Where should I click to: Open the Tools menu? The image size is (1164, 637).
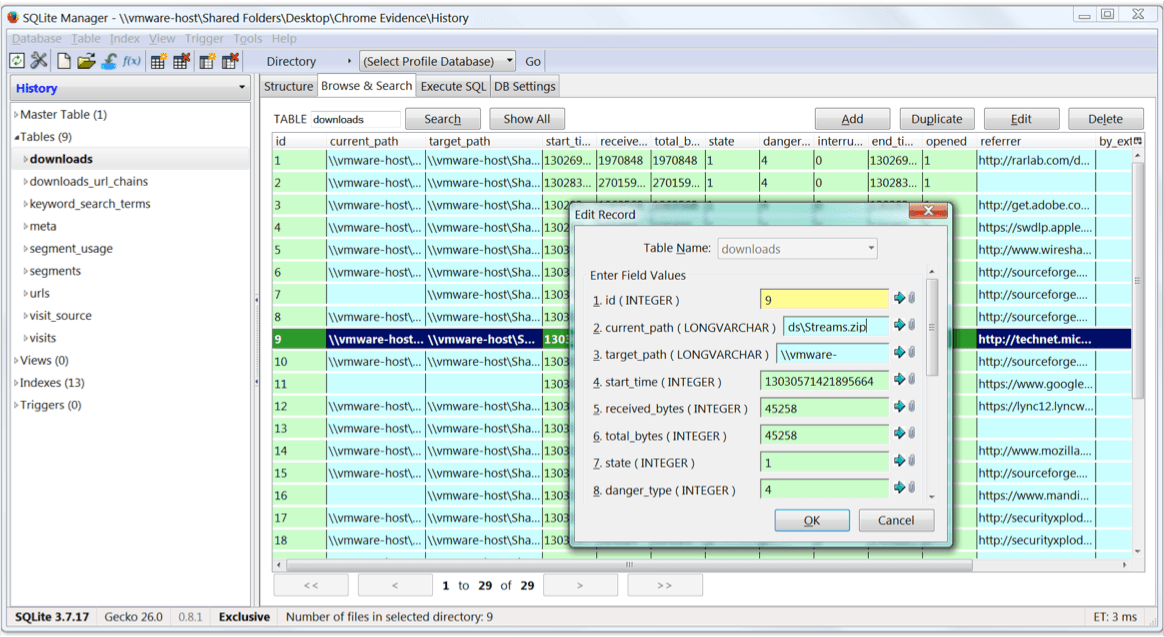pyautogui.click(x=247, y=38)
